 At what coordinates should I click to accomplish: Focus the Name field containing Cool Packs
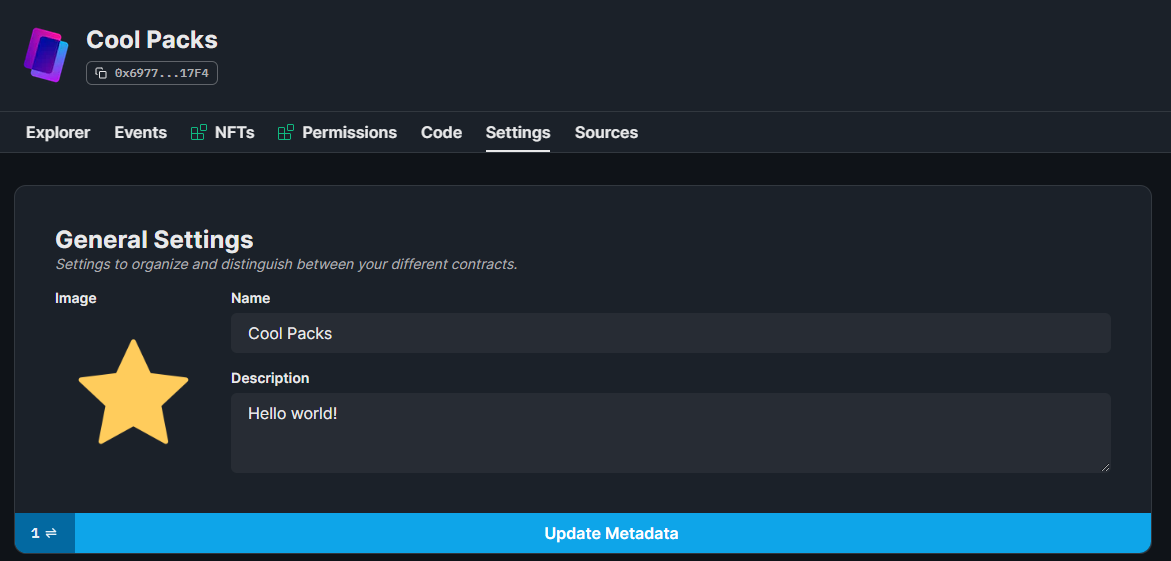point(670,333)
